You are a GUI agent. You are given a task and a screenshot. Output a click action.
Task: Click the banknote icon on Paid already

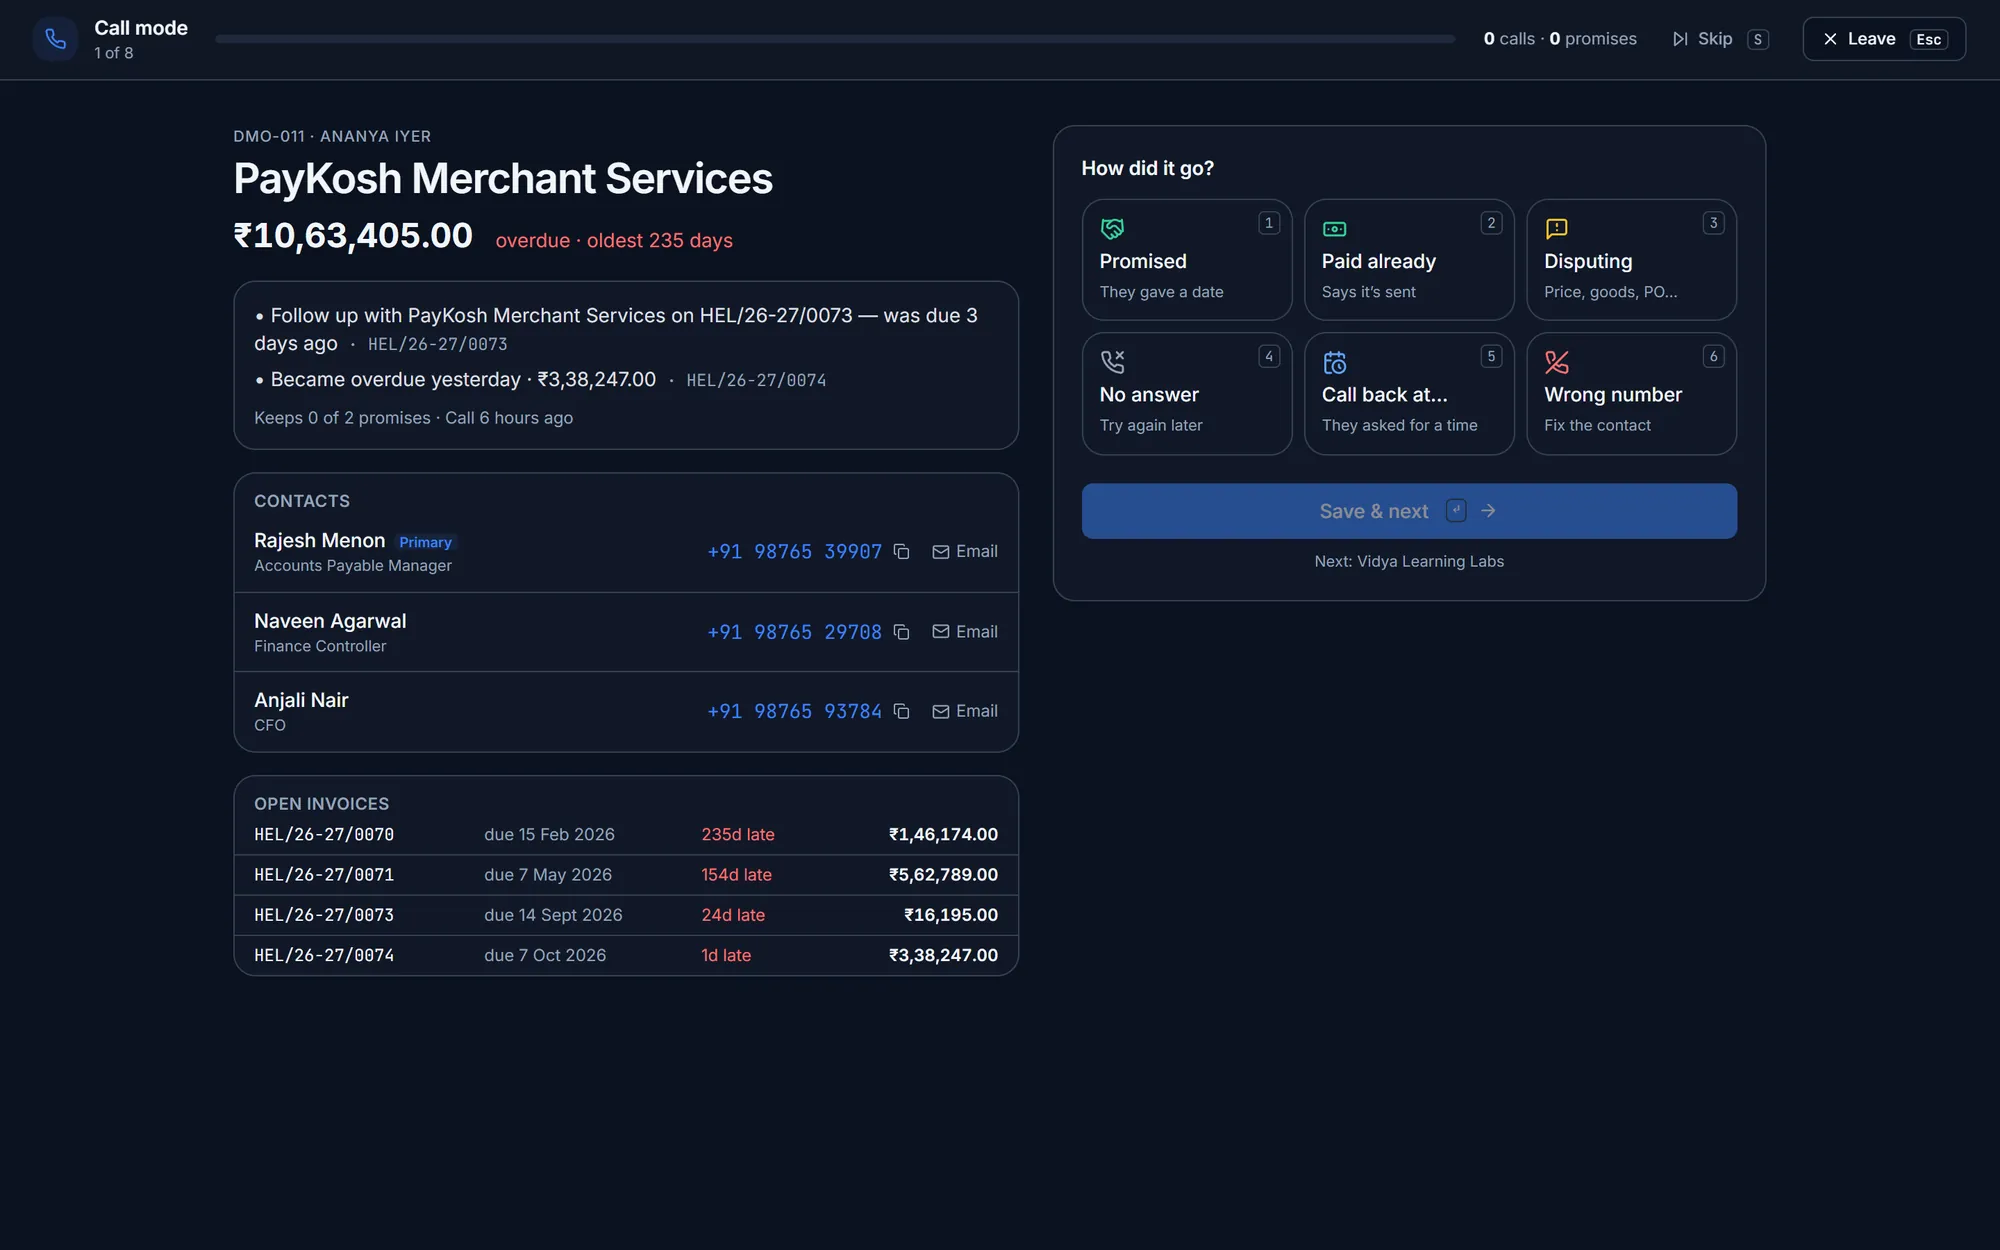tap(1334, 229)
